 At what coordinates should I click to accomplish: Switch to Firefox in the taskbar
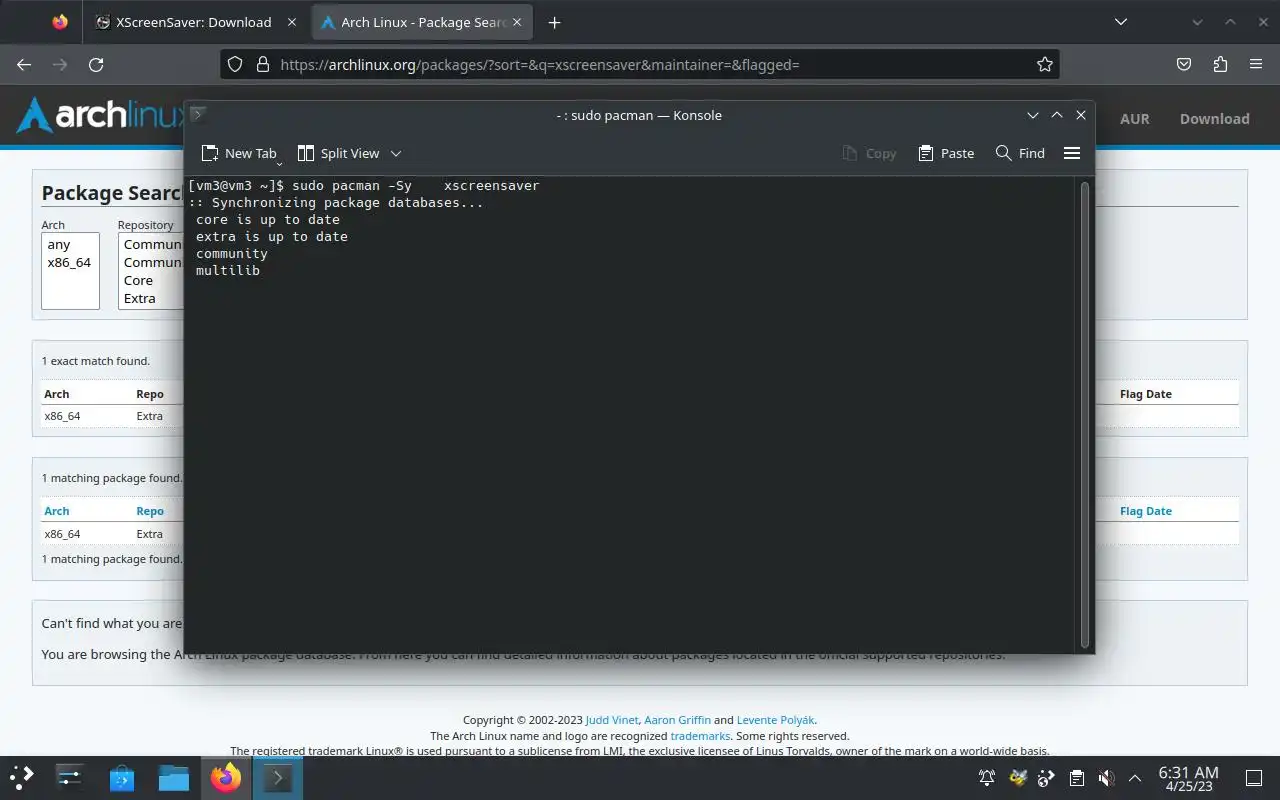click(226, 777)
